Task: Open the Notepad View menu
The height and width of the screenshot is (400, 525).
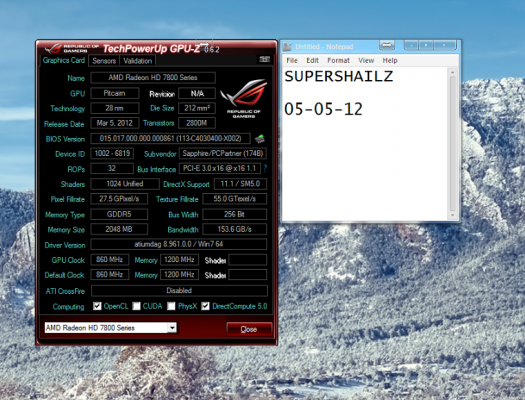Action: click(x=366, y=61)
